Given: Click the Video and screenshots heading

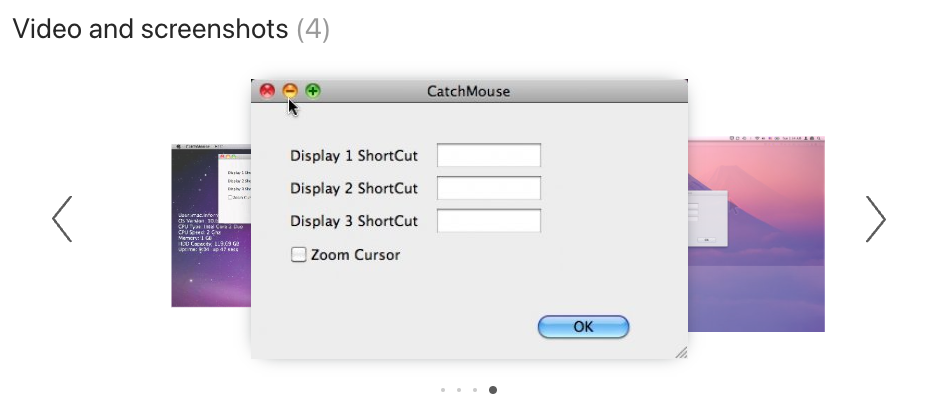Looking at the screenshot, I should (x=171, y=29).
